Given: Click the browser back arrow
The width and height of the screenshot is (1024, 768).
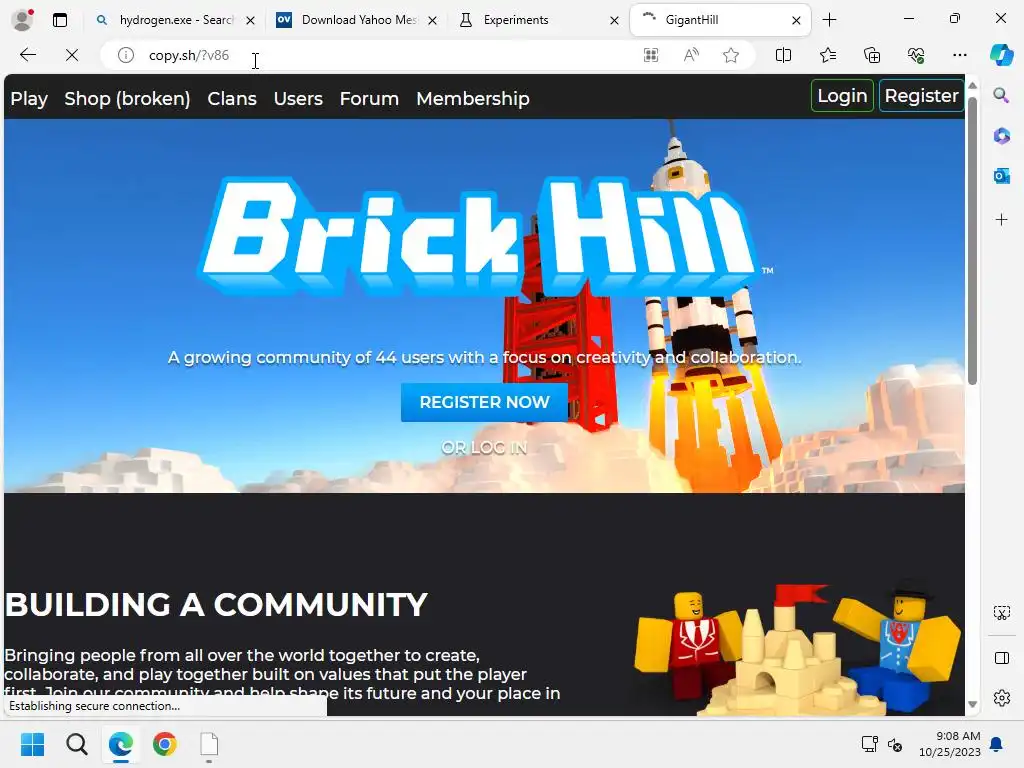Looking at the screenshot, I should [27, 55].
